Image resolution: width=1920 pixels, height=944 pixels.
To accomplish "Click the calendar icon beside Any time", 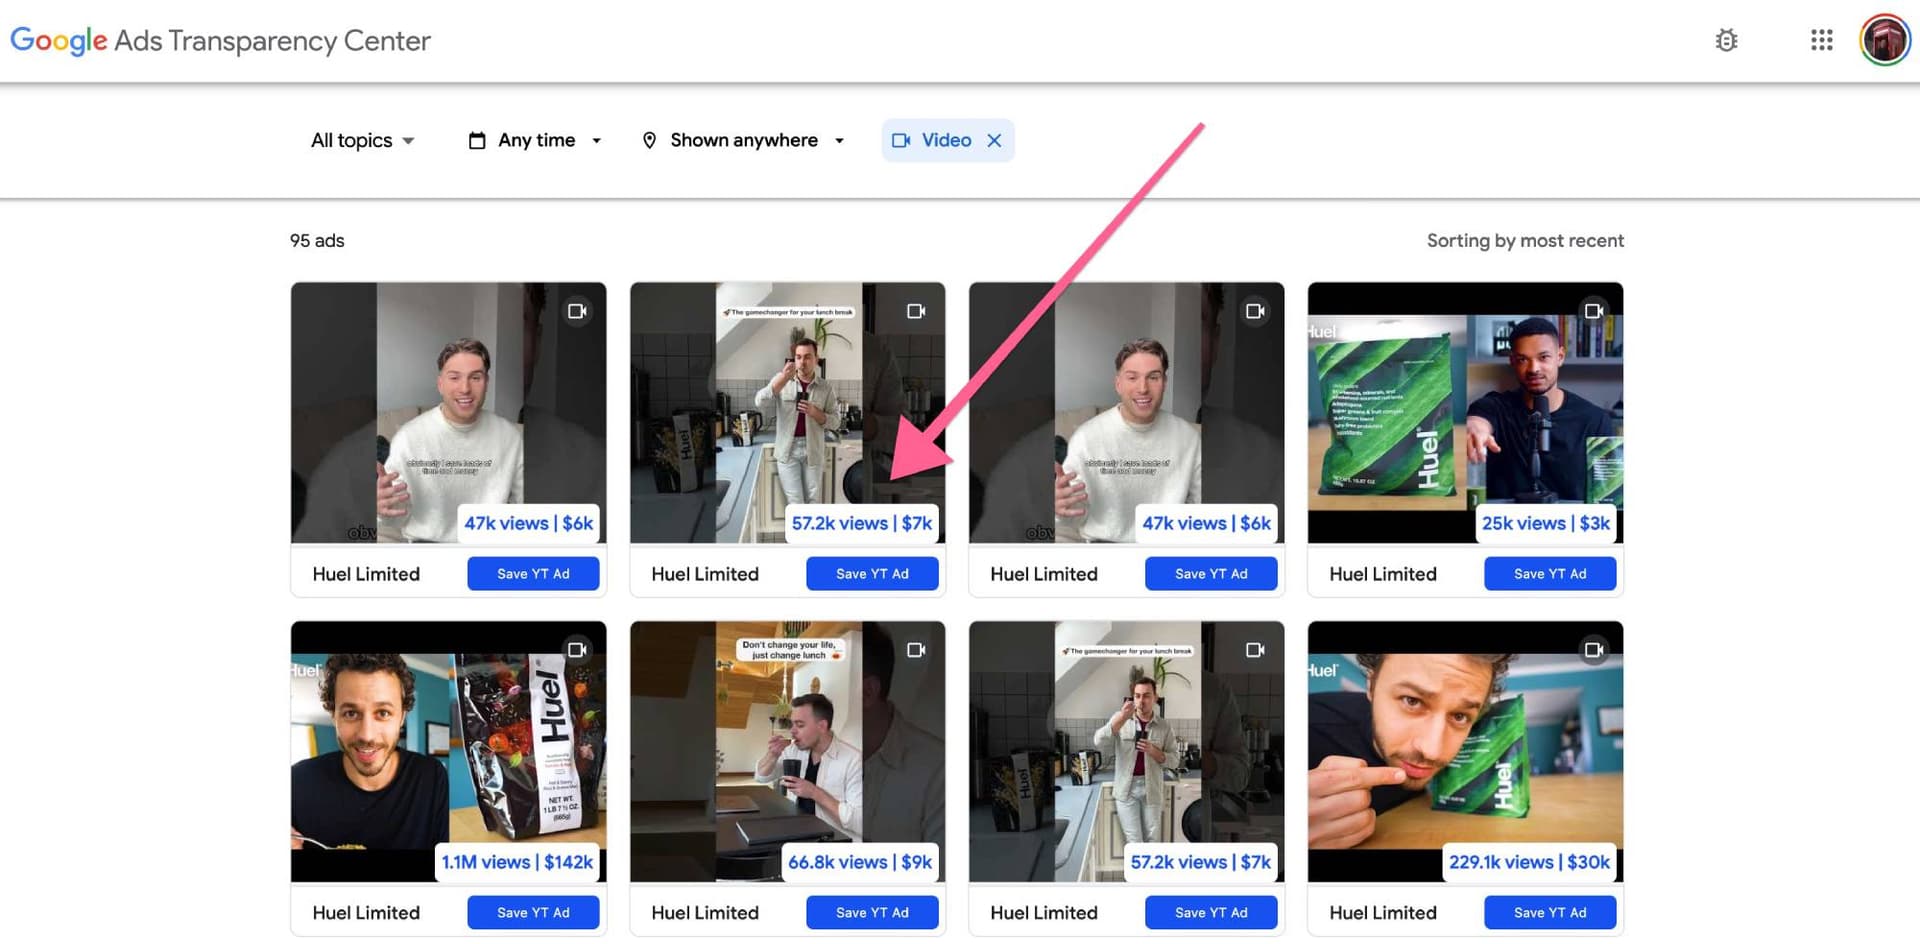I will (x=477, y=141).
